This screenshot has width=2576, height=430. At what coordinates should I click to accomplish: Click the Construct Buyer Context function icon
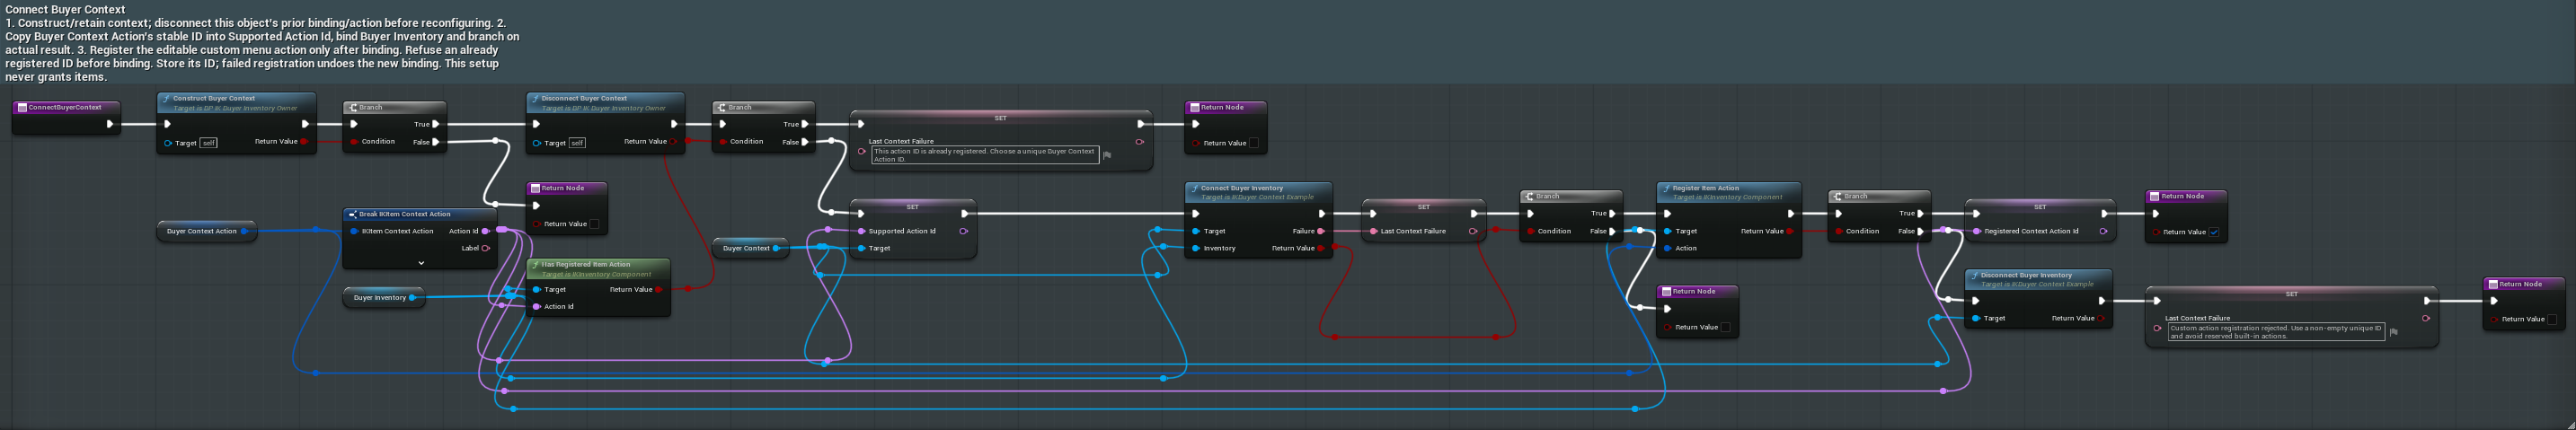tap(166, 99)
